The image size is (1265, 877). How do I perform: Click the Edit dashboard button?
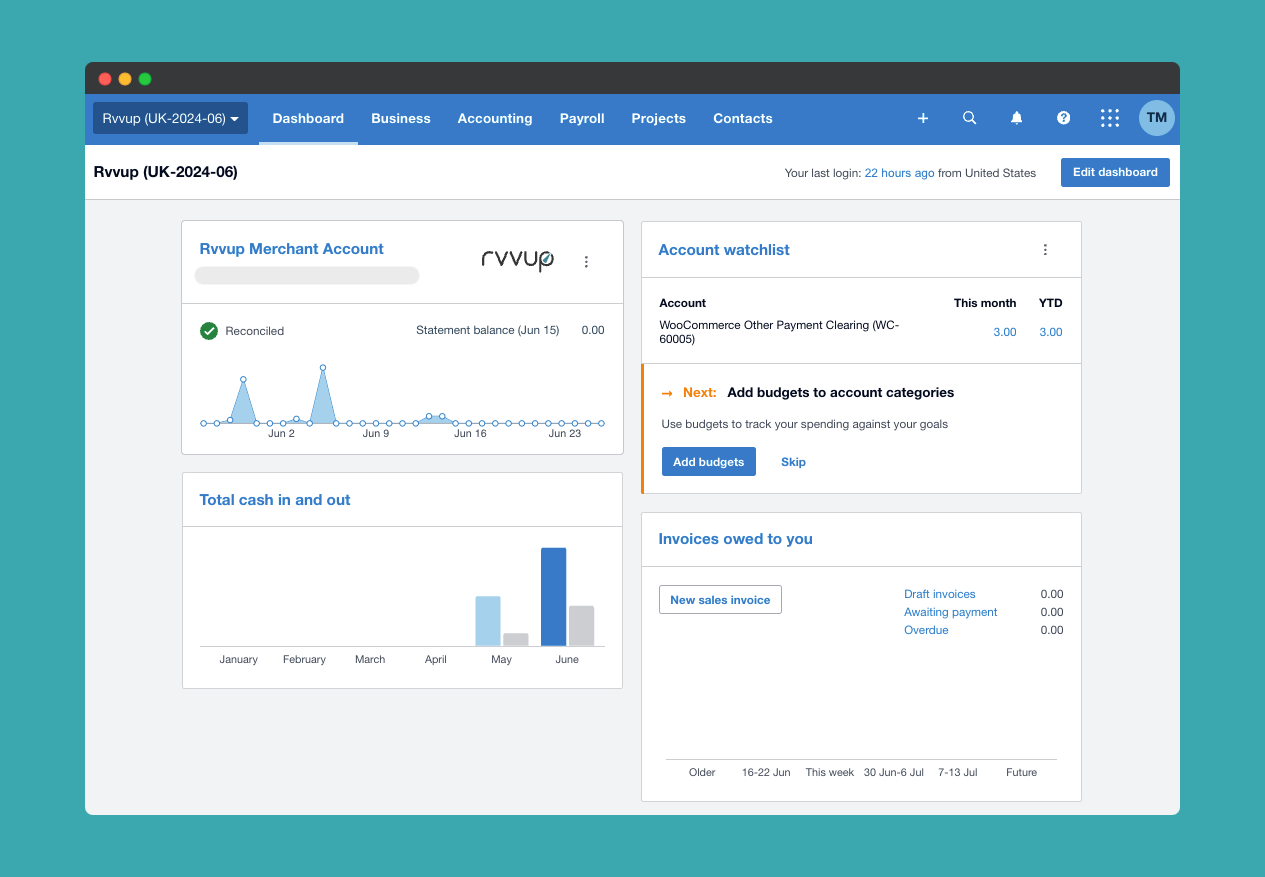[1114, 172]
